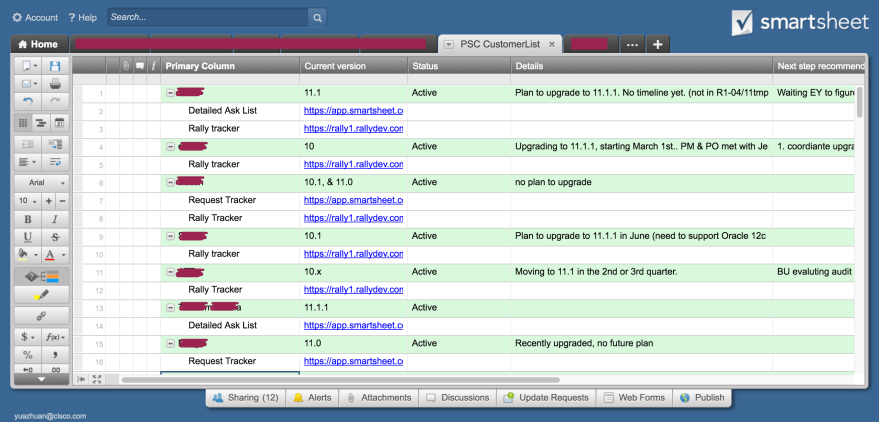Select the PSC CustomerList tab
The width and height of the screenshot is (879, 422).
point(499,44)
